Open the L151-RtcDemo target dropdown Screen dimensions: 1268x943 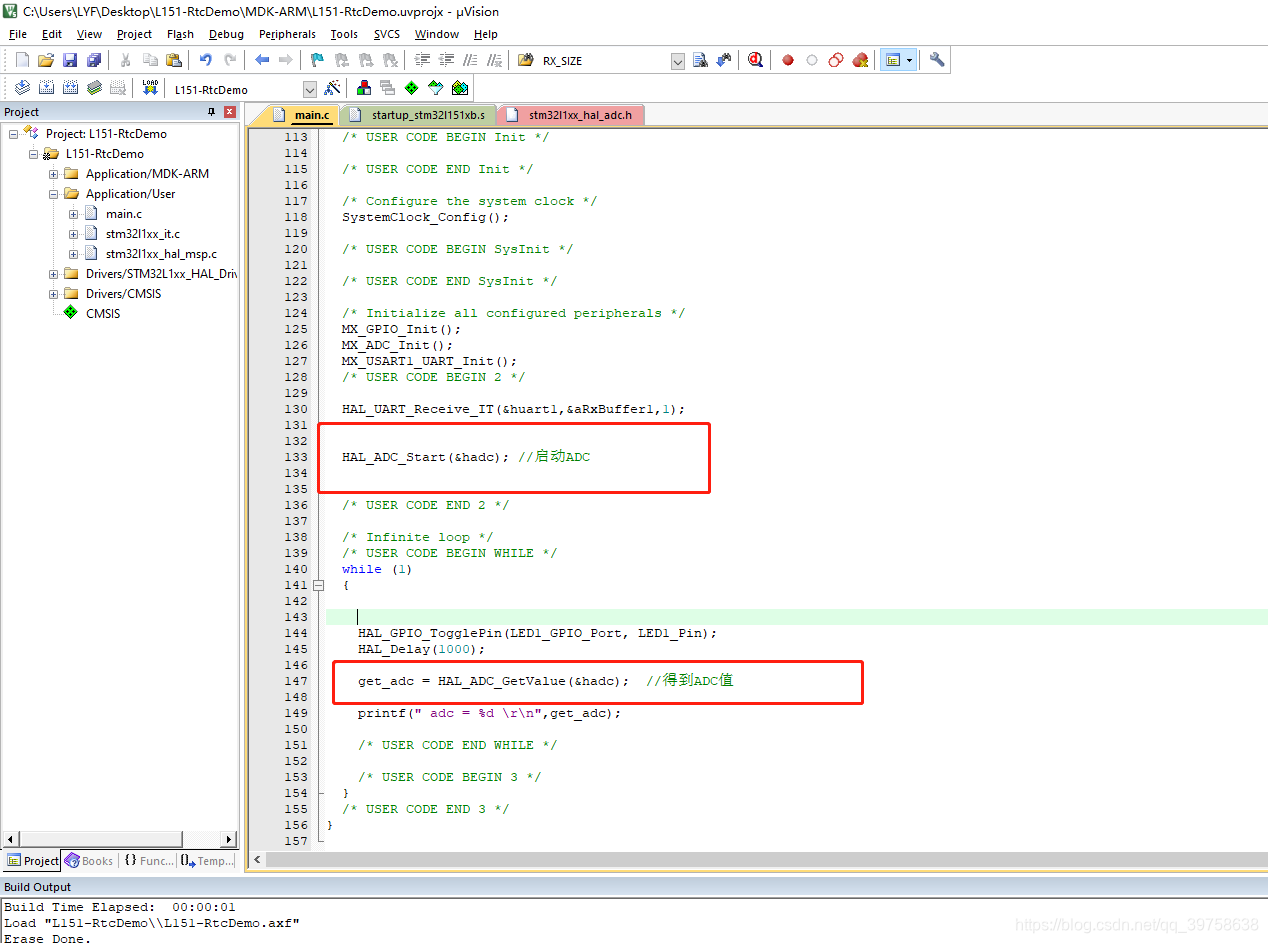308,87
